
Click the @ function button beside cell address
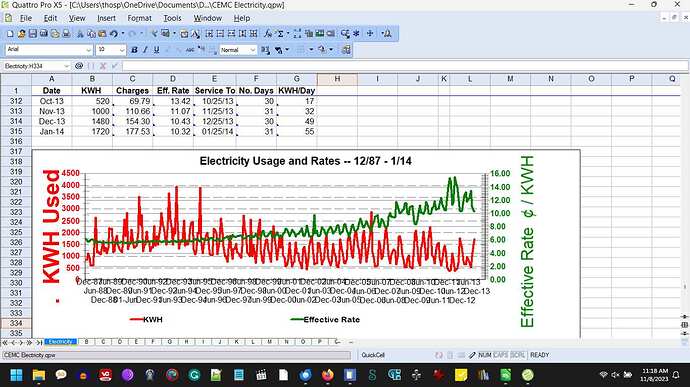pyautogui.click(x=79, y=66)
